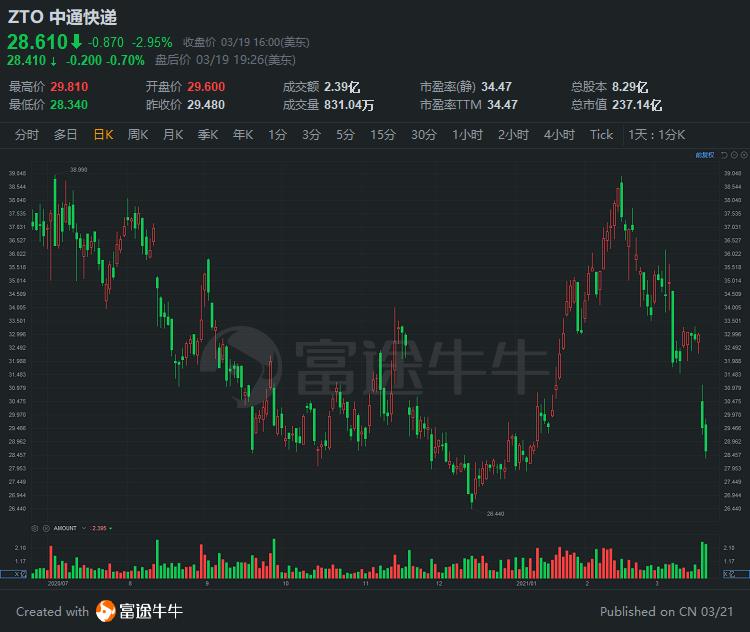Screen dimensions: 750x632
Task: Click the 2020/07 date axis label
Action: [x=58, y=584]
